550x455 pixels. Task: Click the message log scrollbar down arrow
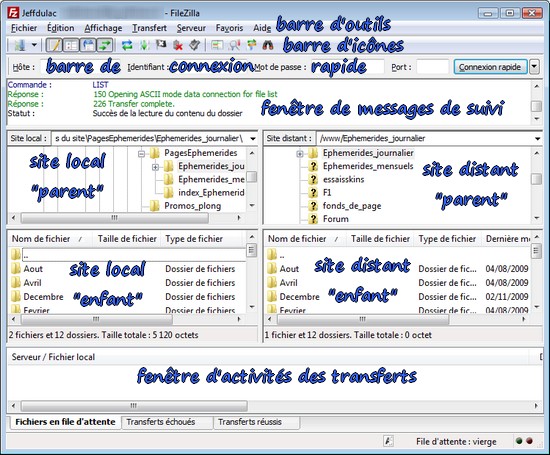coord(536,120)
